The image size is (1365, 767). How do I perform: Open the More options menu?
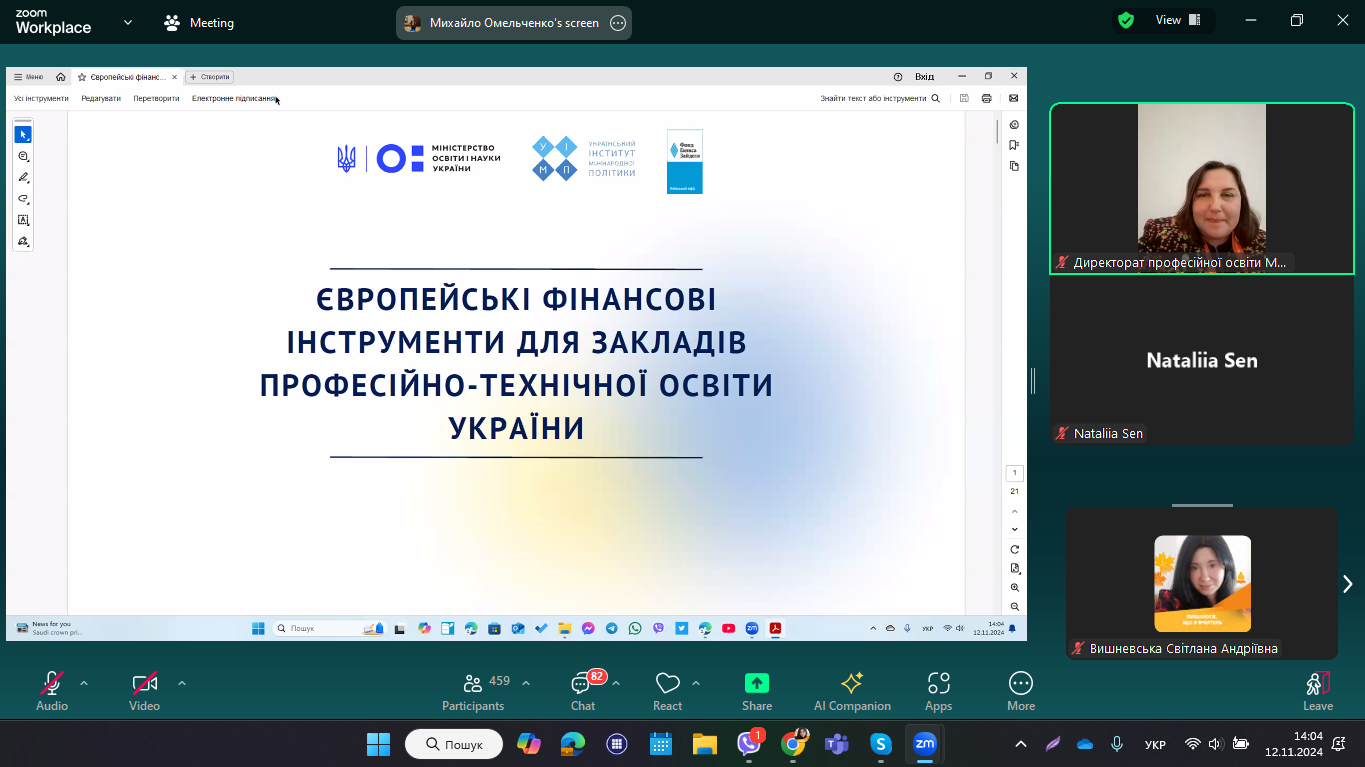1020,690
